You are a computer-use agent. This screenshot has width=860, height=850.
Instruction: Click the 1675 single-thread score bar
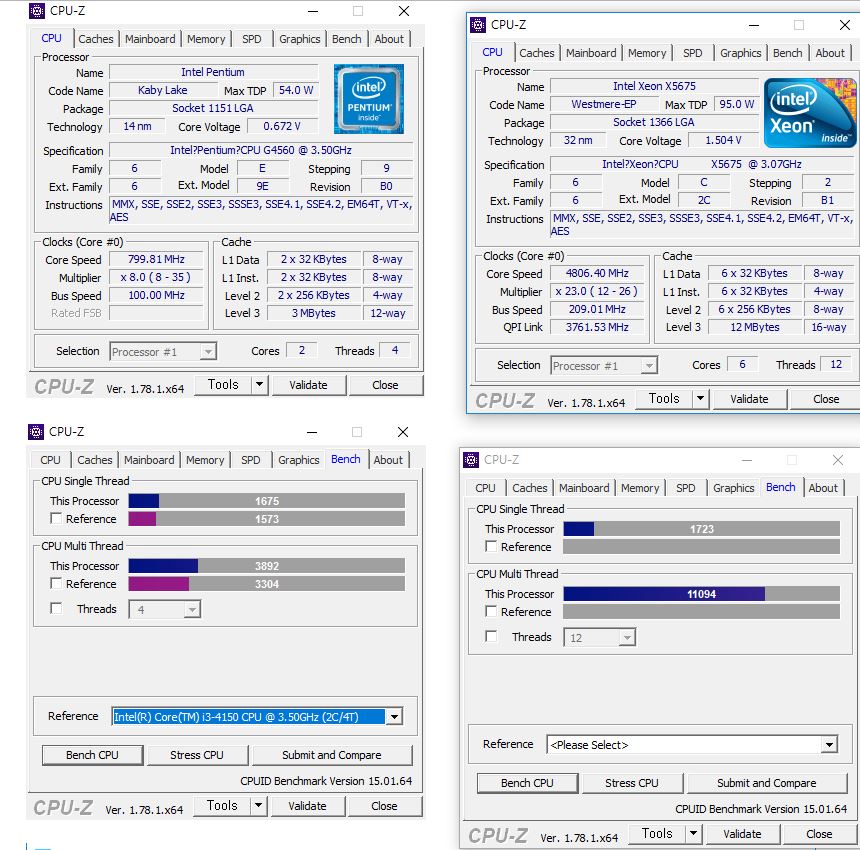tap(267, 501)
